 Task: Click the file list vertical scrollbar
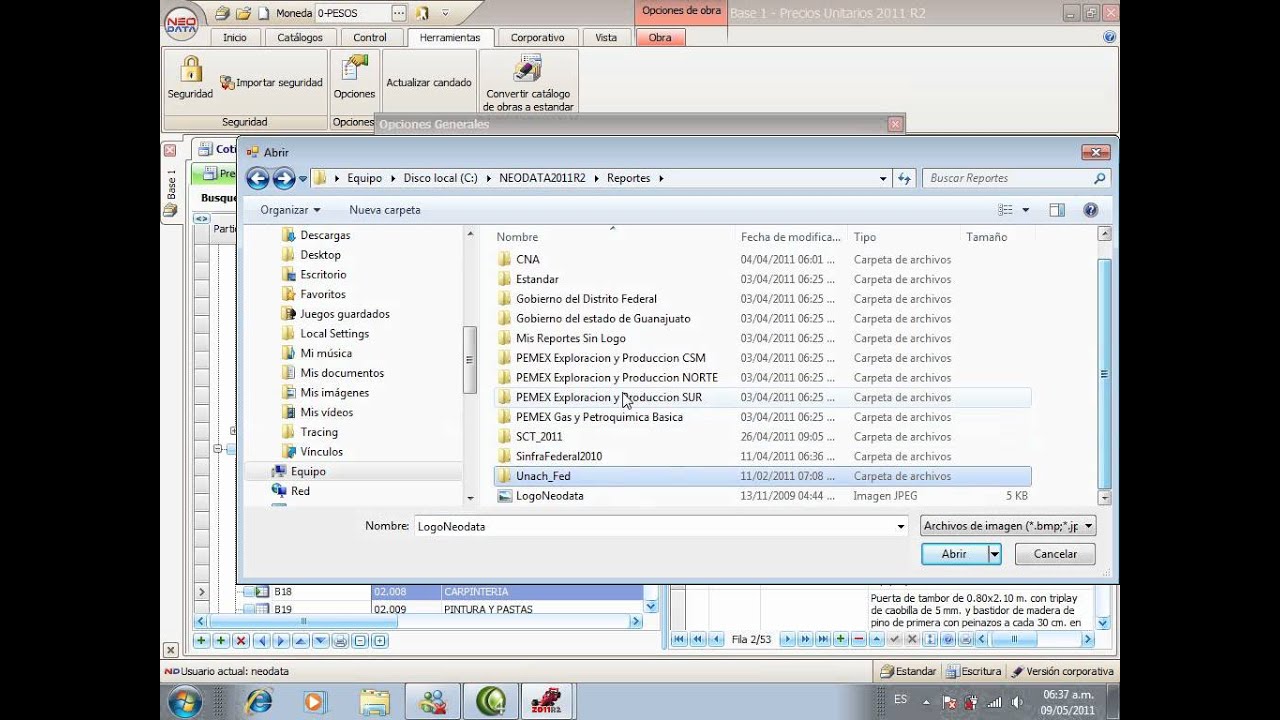click(1104, 366)
